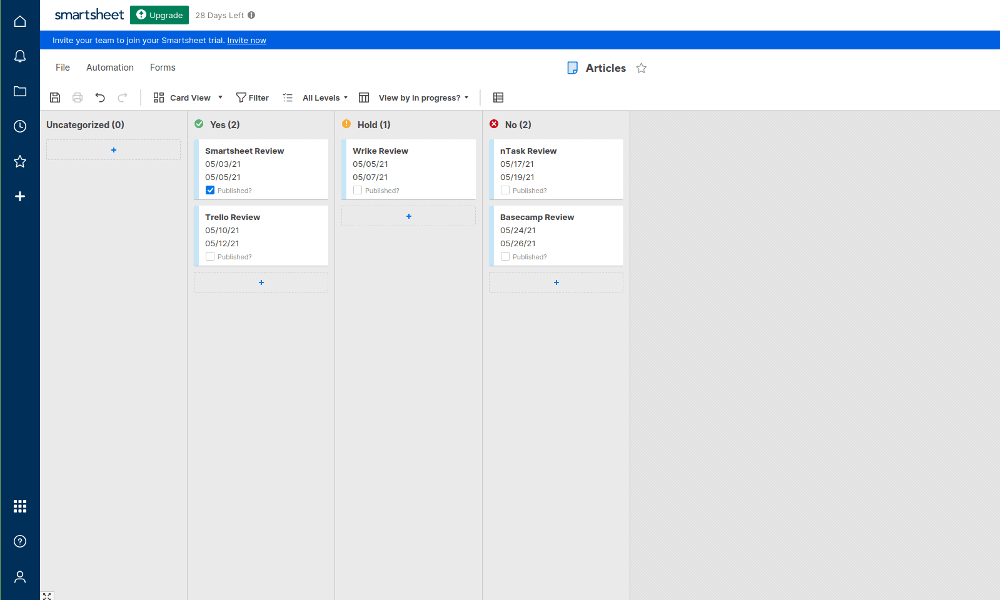The width and height of the screenshot is (1000, 600).
Task: Open the Account profile icon
Action: coord(20,577)
